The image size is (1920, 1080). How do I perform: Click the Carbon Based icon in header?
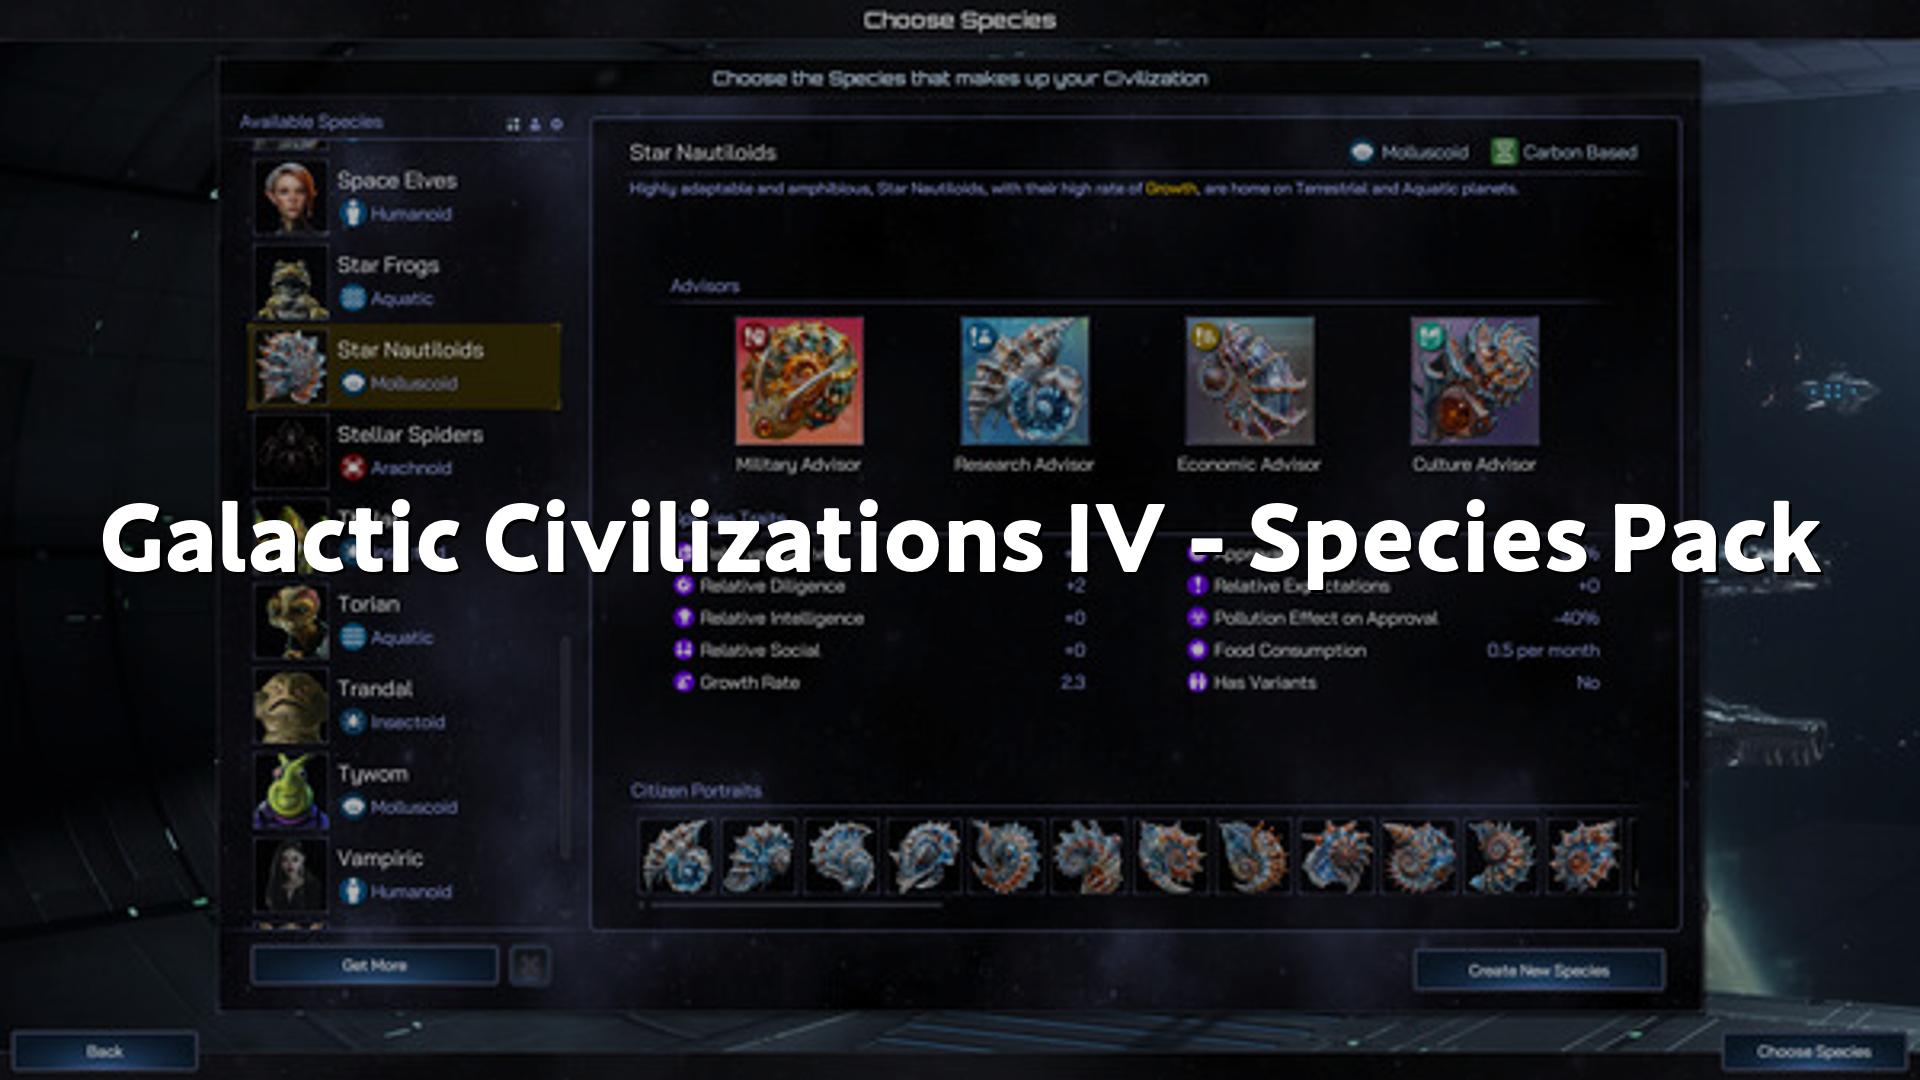click(x=1503, y=152)
